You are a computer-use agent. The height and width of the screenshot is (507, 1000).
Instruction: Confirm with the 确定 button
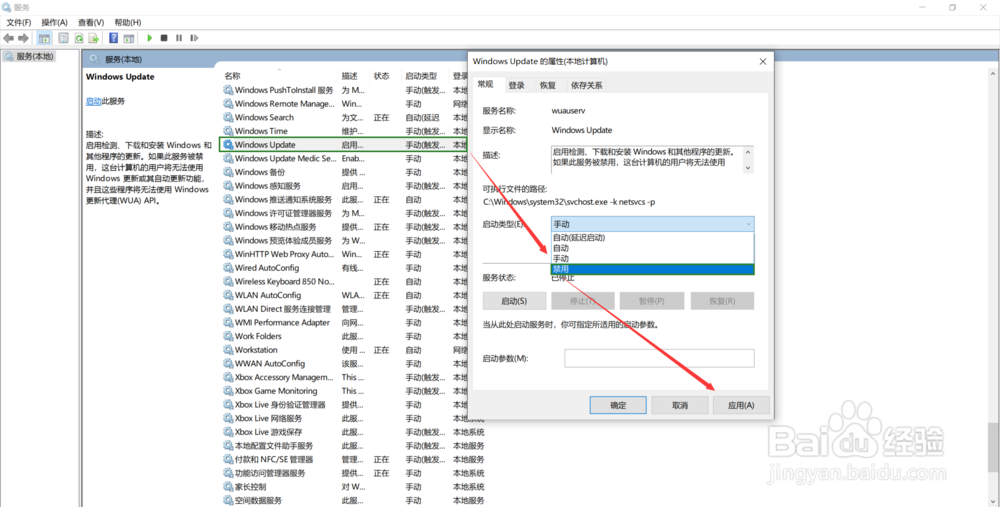(618, 405)
